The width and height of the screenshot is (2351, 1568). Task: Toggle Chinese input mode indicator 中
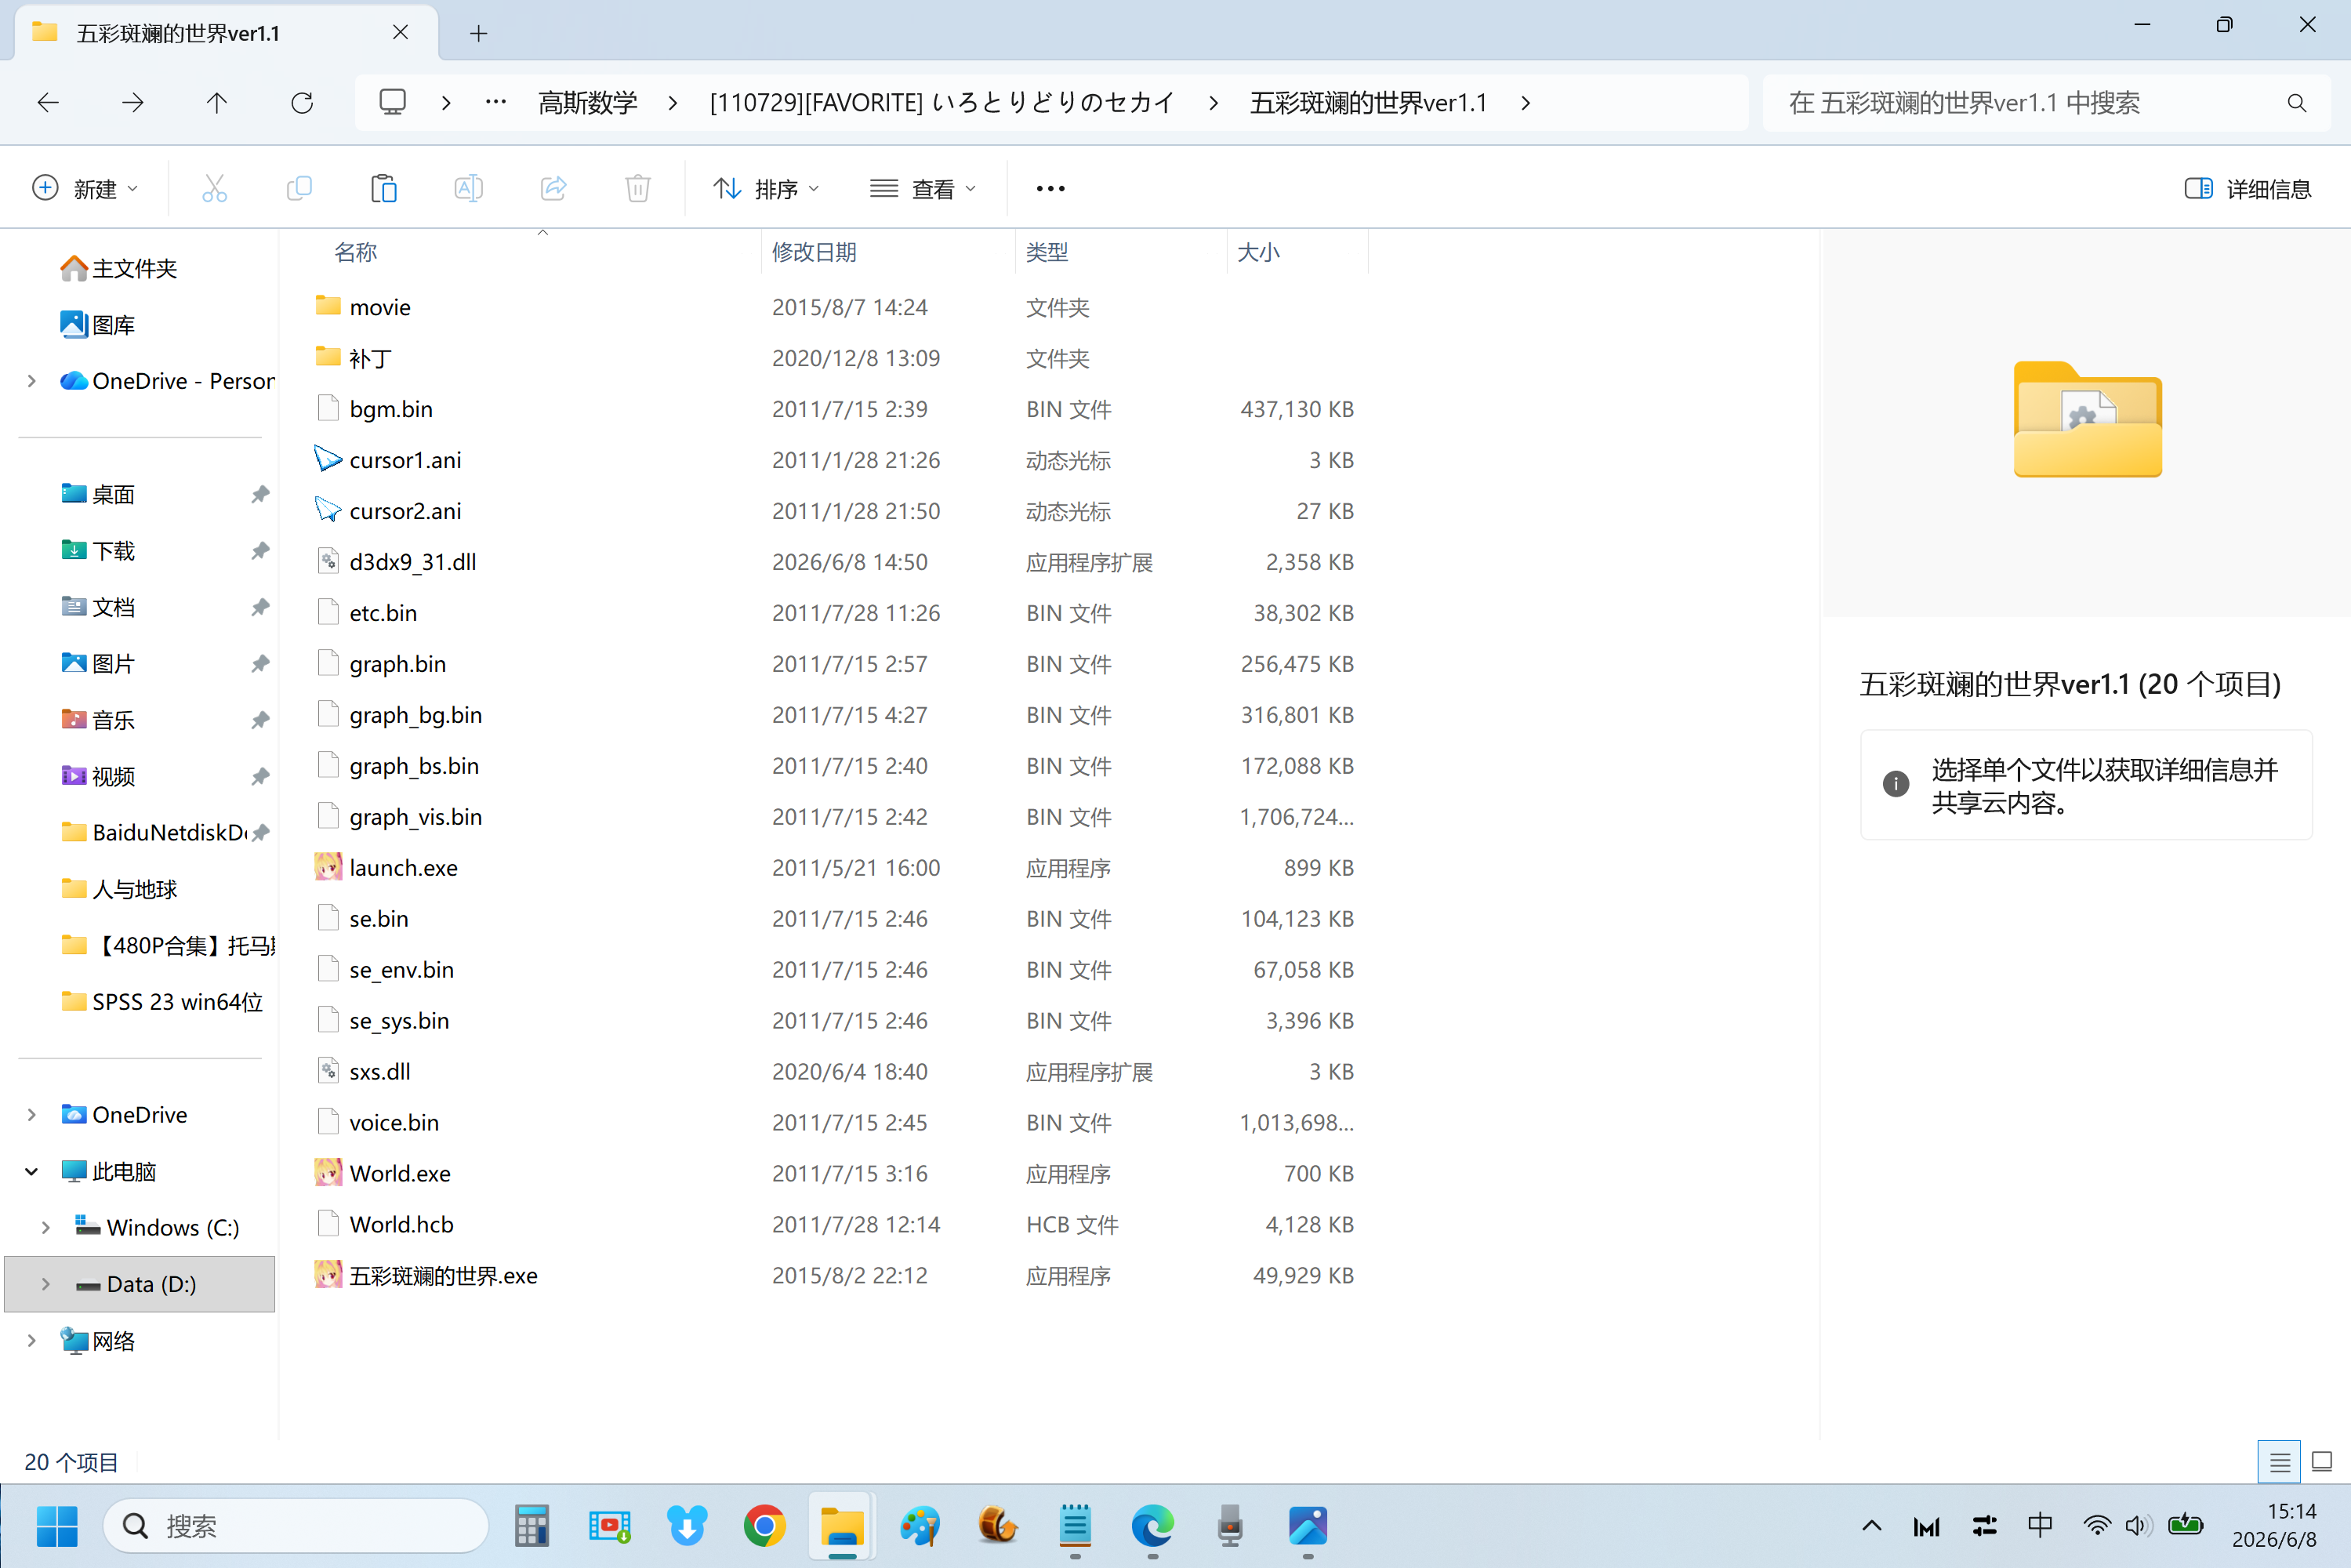point(2040,1526)
